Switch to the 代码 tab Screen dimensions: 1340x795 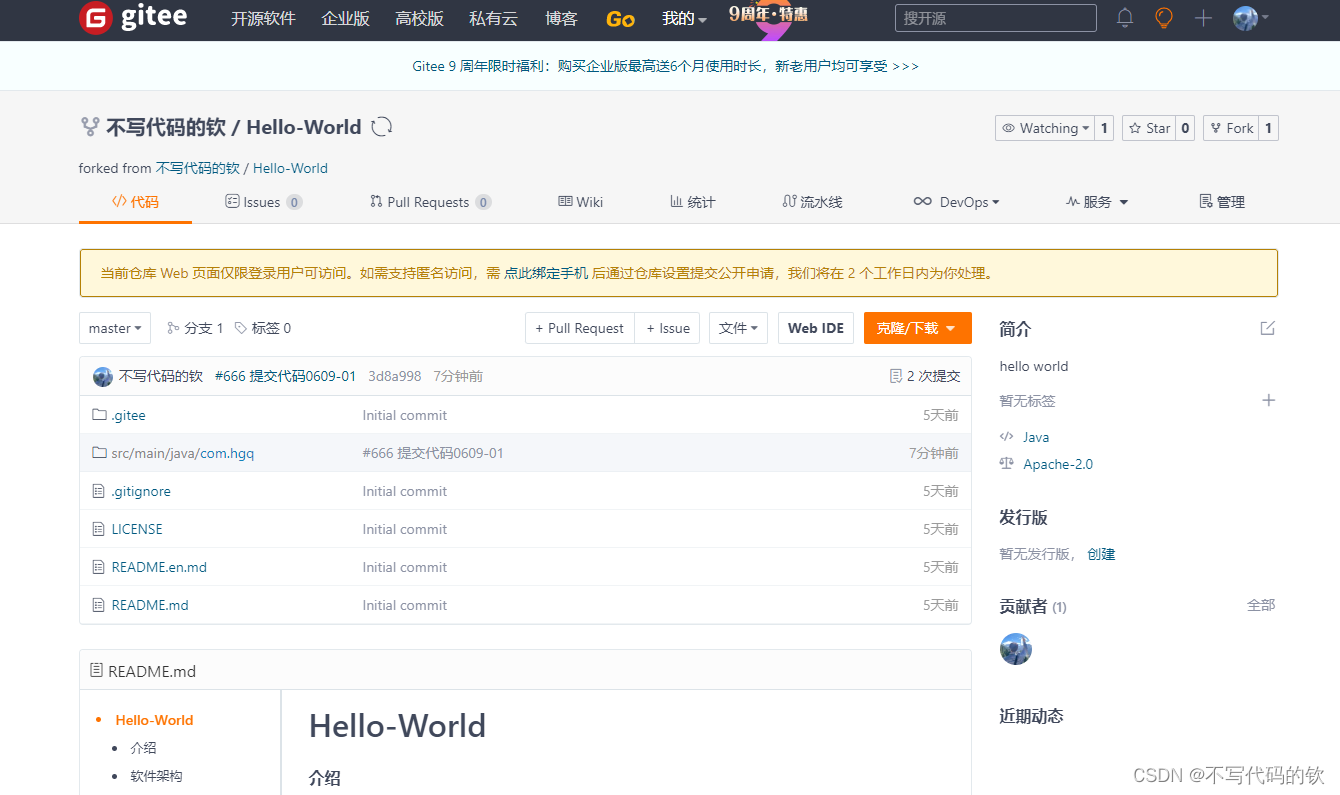pyautogui.click(x=135, y=202)
